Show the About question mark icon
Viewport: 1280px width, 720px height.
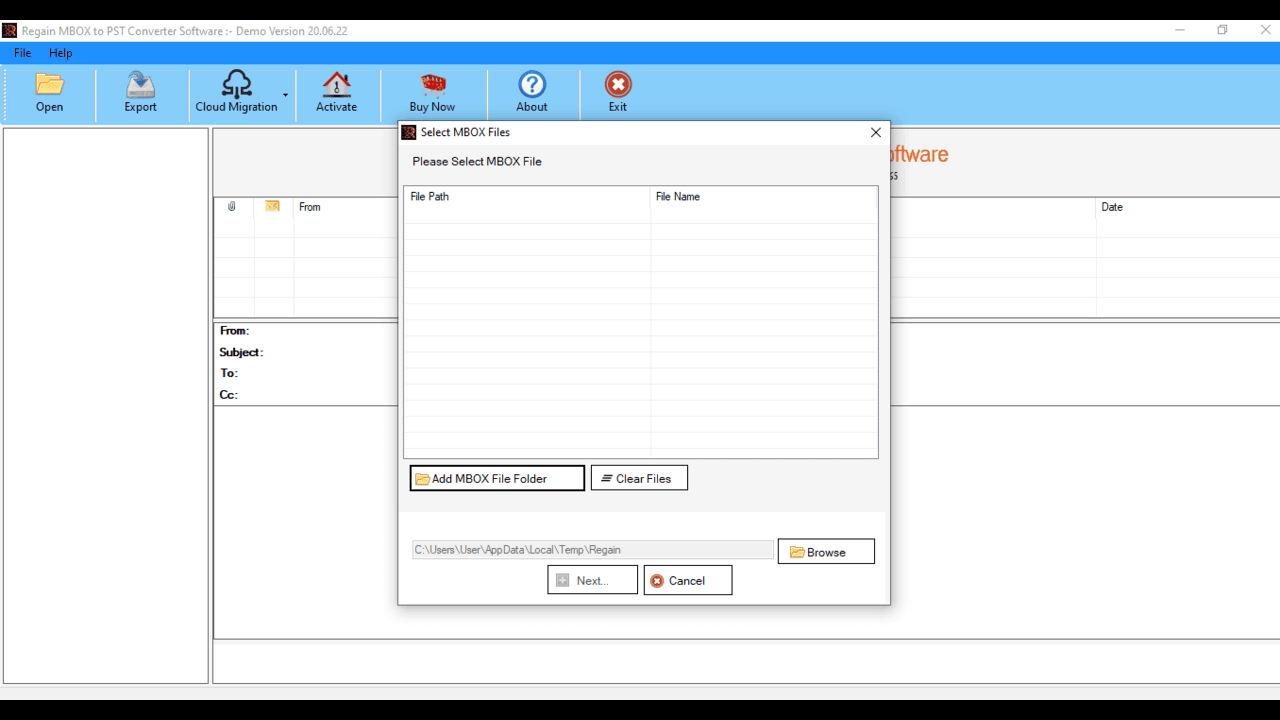(532, 84)
